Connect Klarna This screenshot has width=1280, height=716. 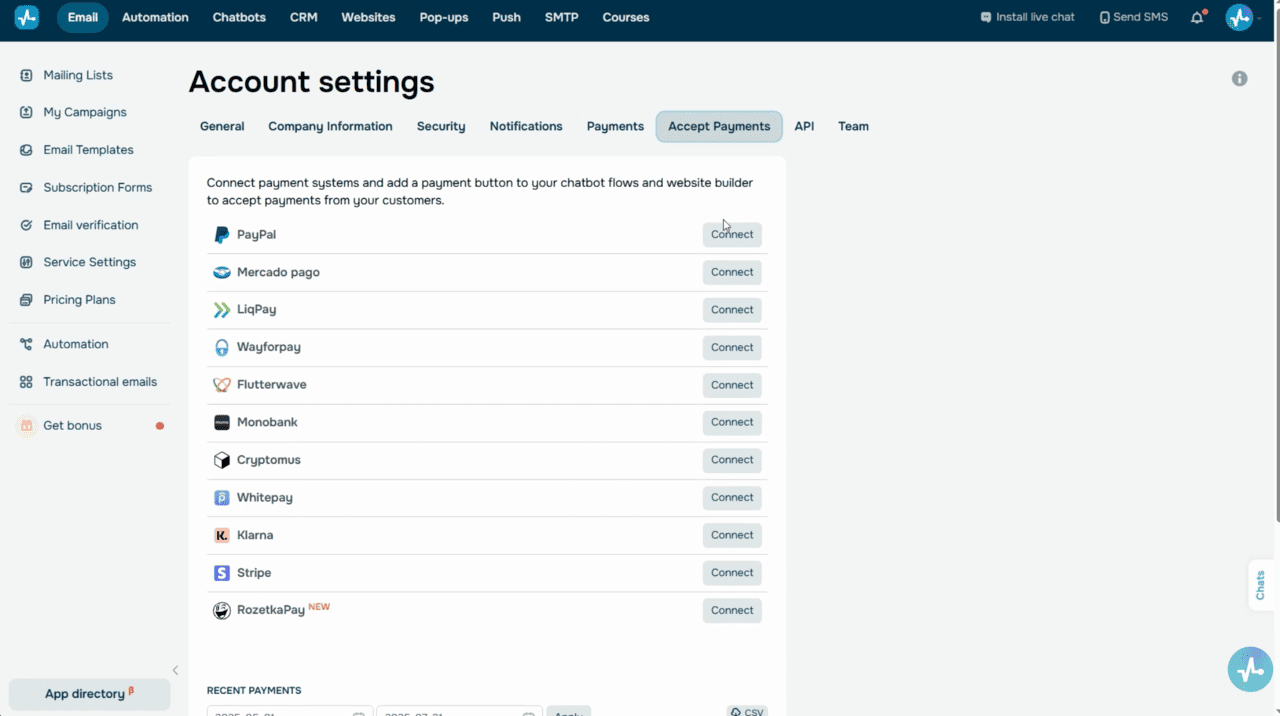click(x=732, y=535)
